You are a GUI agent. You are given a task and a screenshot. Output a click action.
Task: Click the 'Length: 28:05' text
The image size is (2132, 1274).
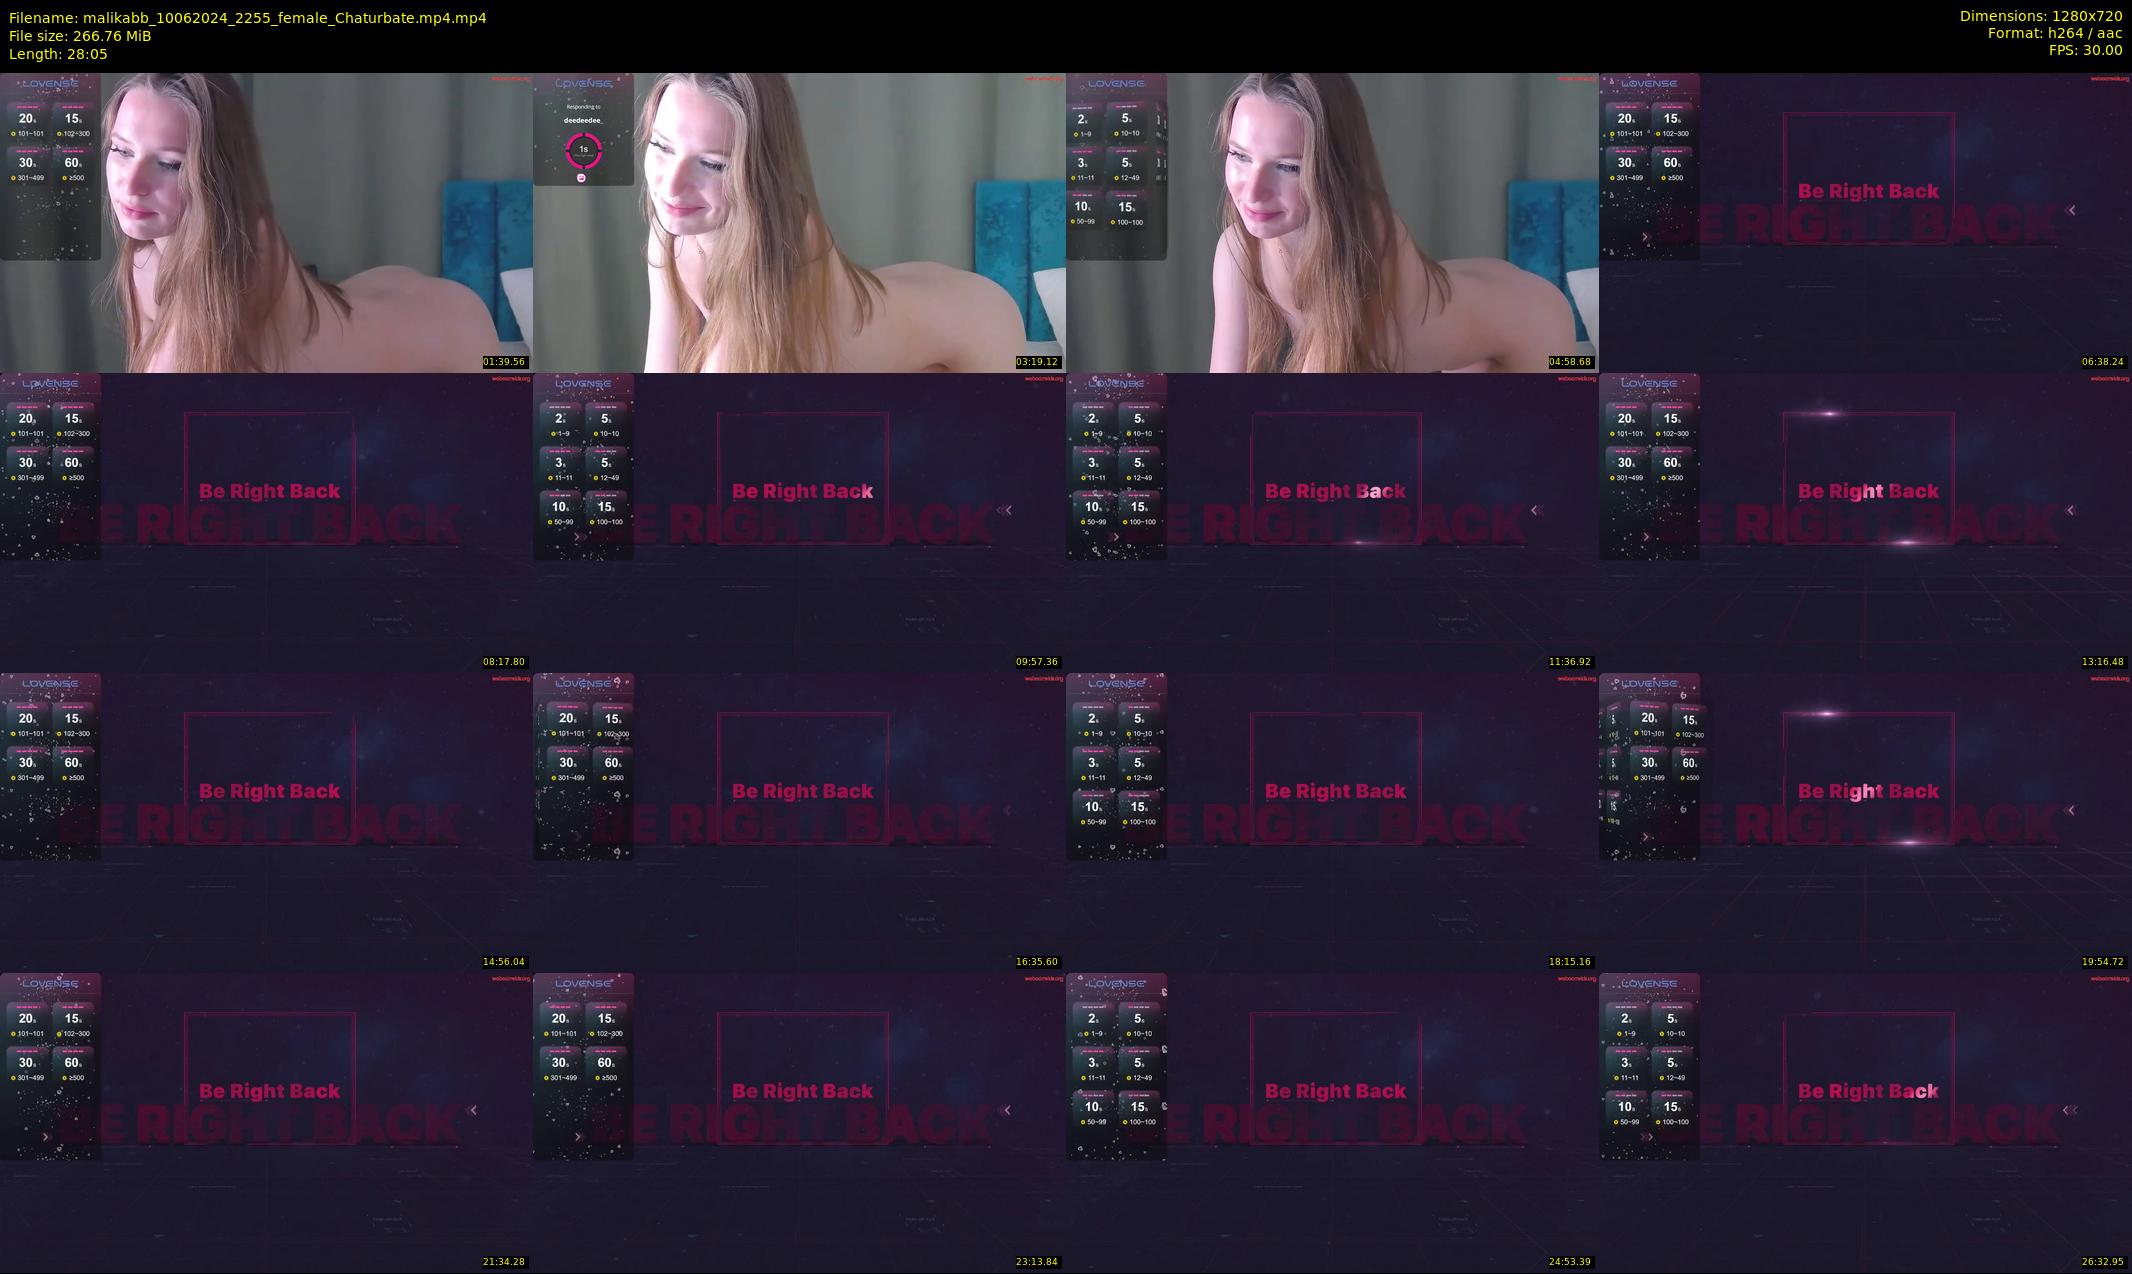pyautogui.click(x=58, y=54)
